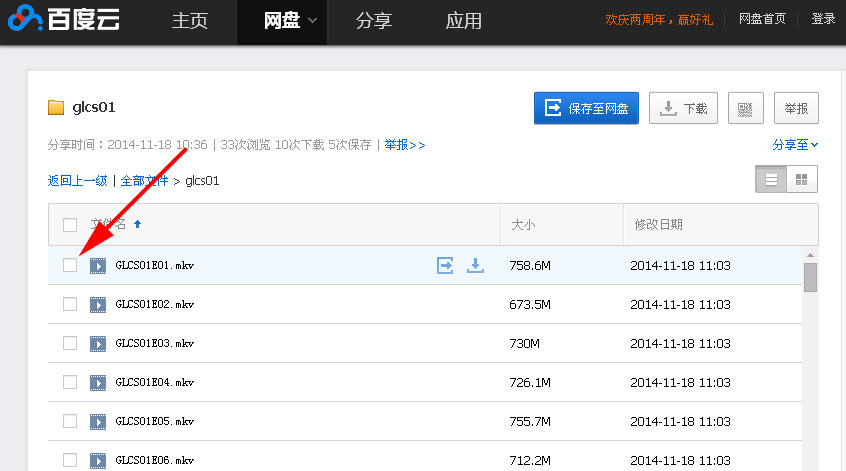Click the size value 755.7M
Image resolution: width=846 pixels, height=471 pixels.
(x=530, y=421)
